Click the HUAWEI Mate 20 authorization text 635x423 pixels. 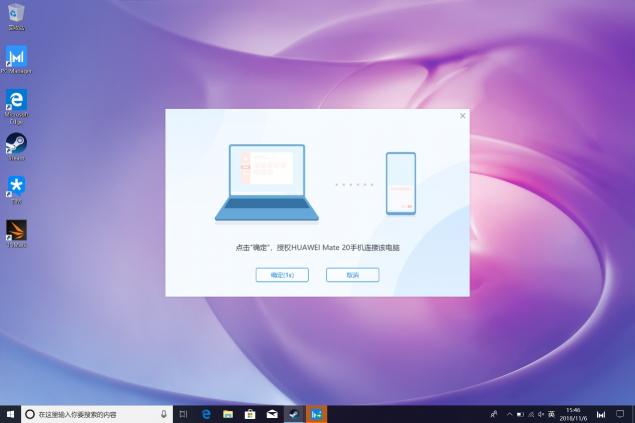coord(318,247)
